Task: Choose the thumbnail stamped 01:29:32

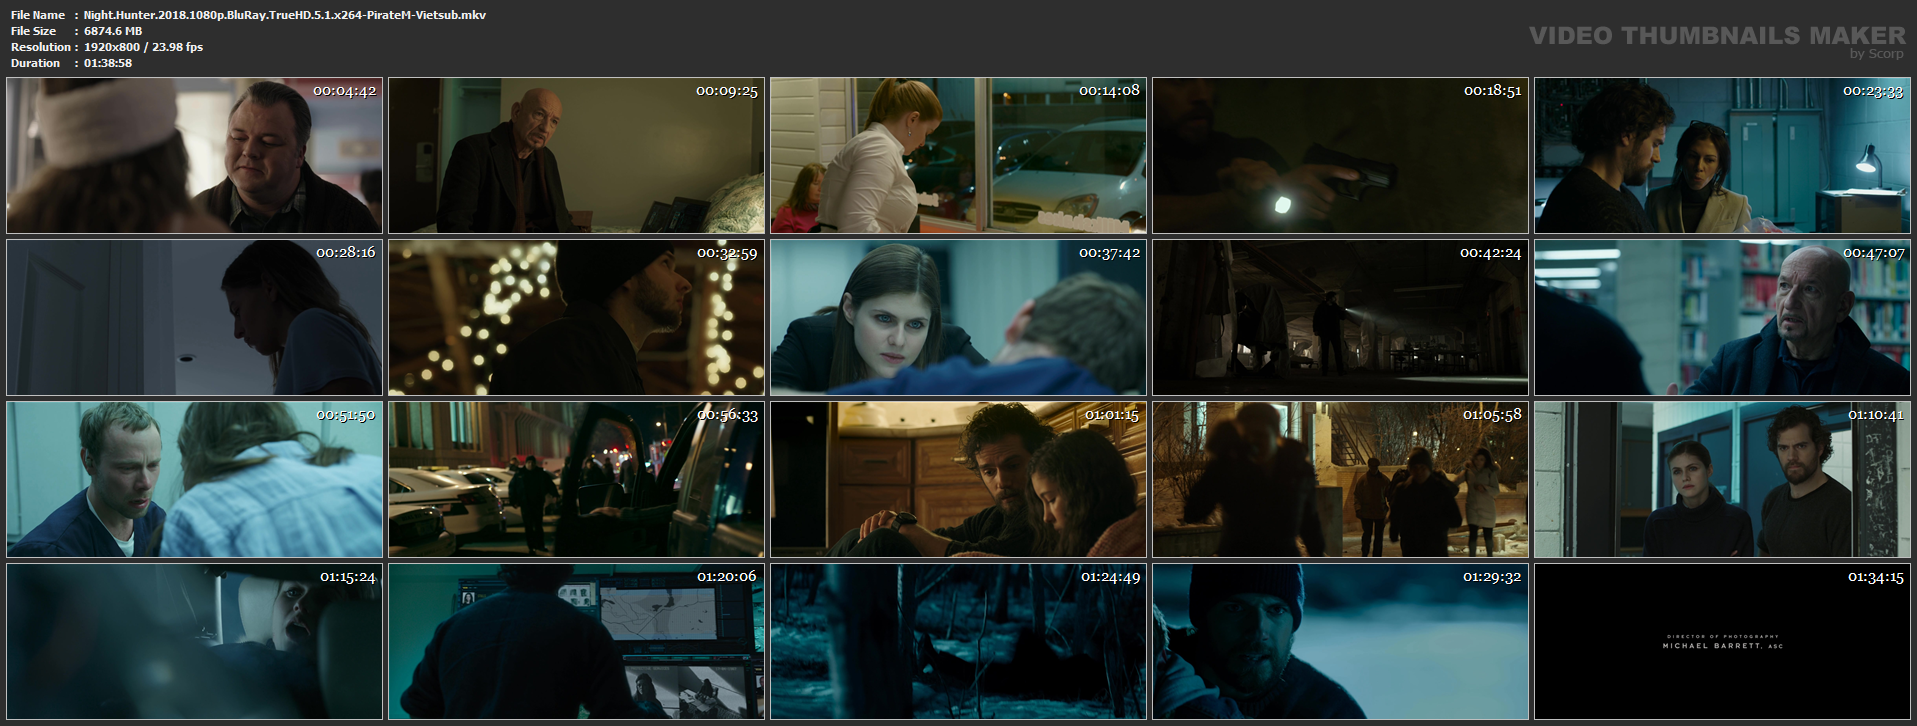Action: 1340,641
